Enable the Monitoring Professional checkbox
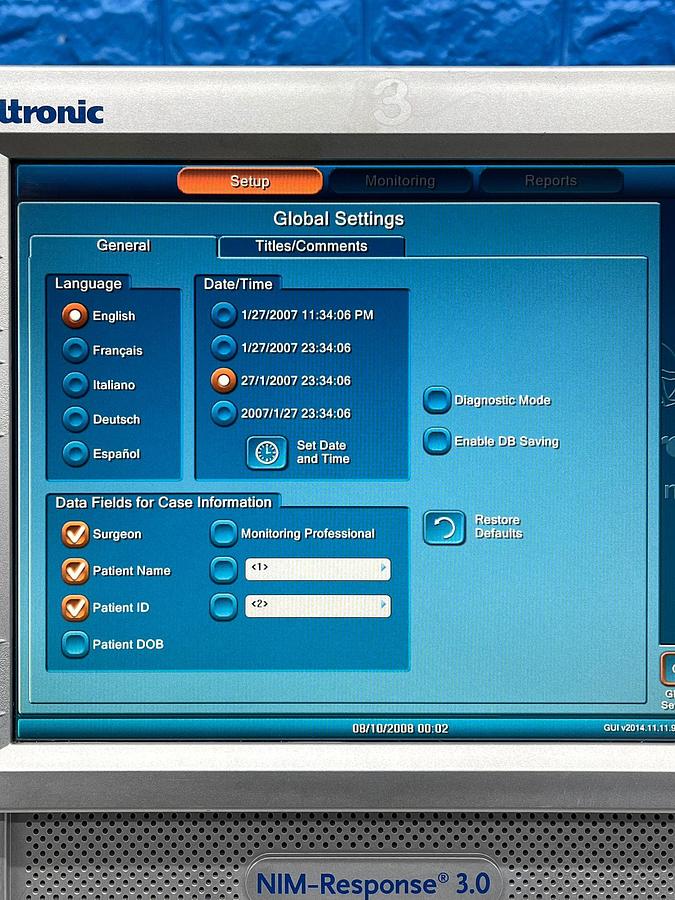The height and width of the screenshot is (900, 675). click(223, 533)
